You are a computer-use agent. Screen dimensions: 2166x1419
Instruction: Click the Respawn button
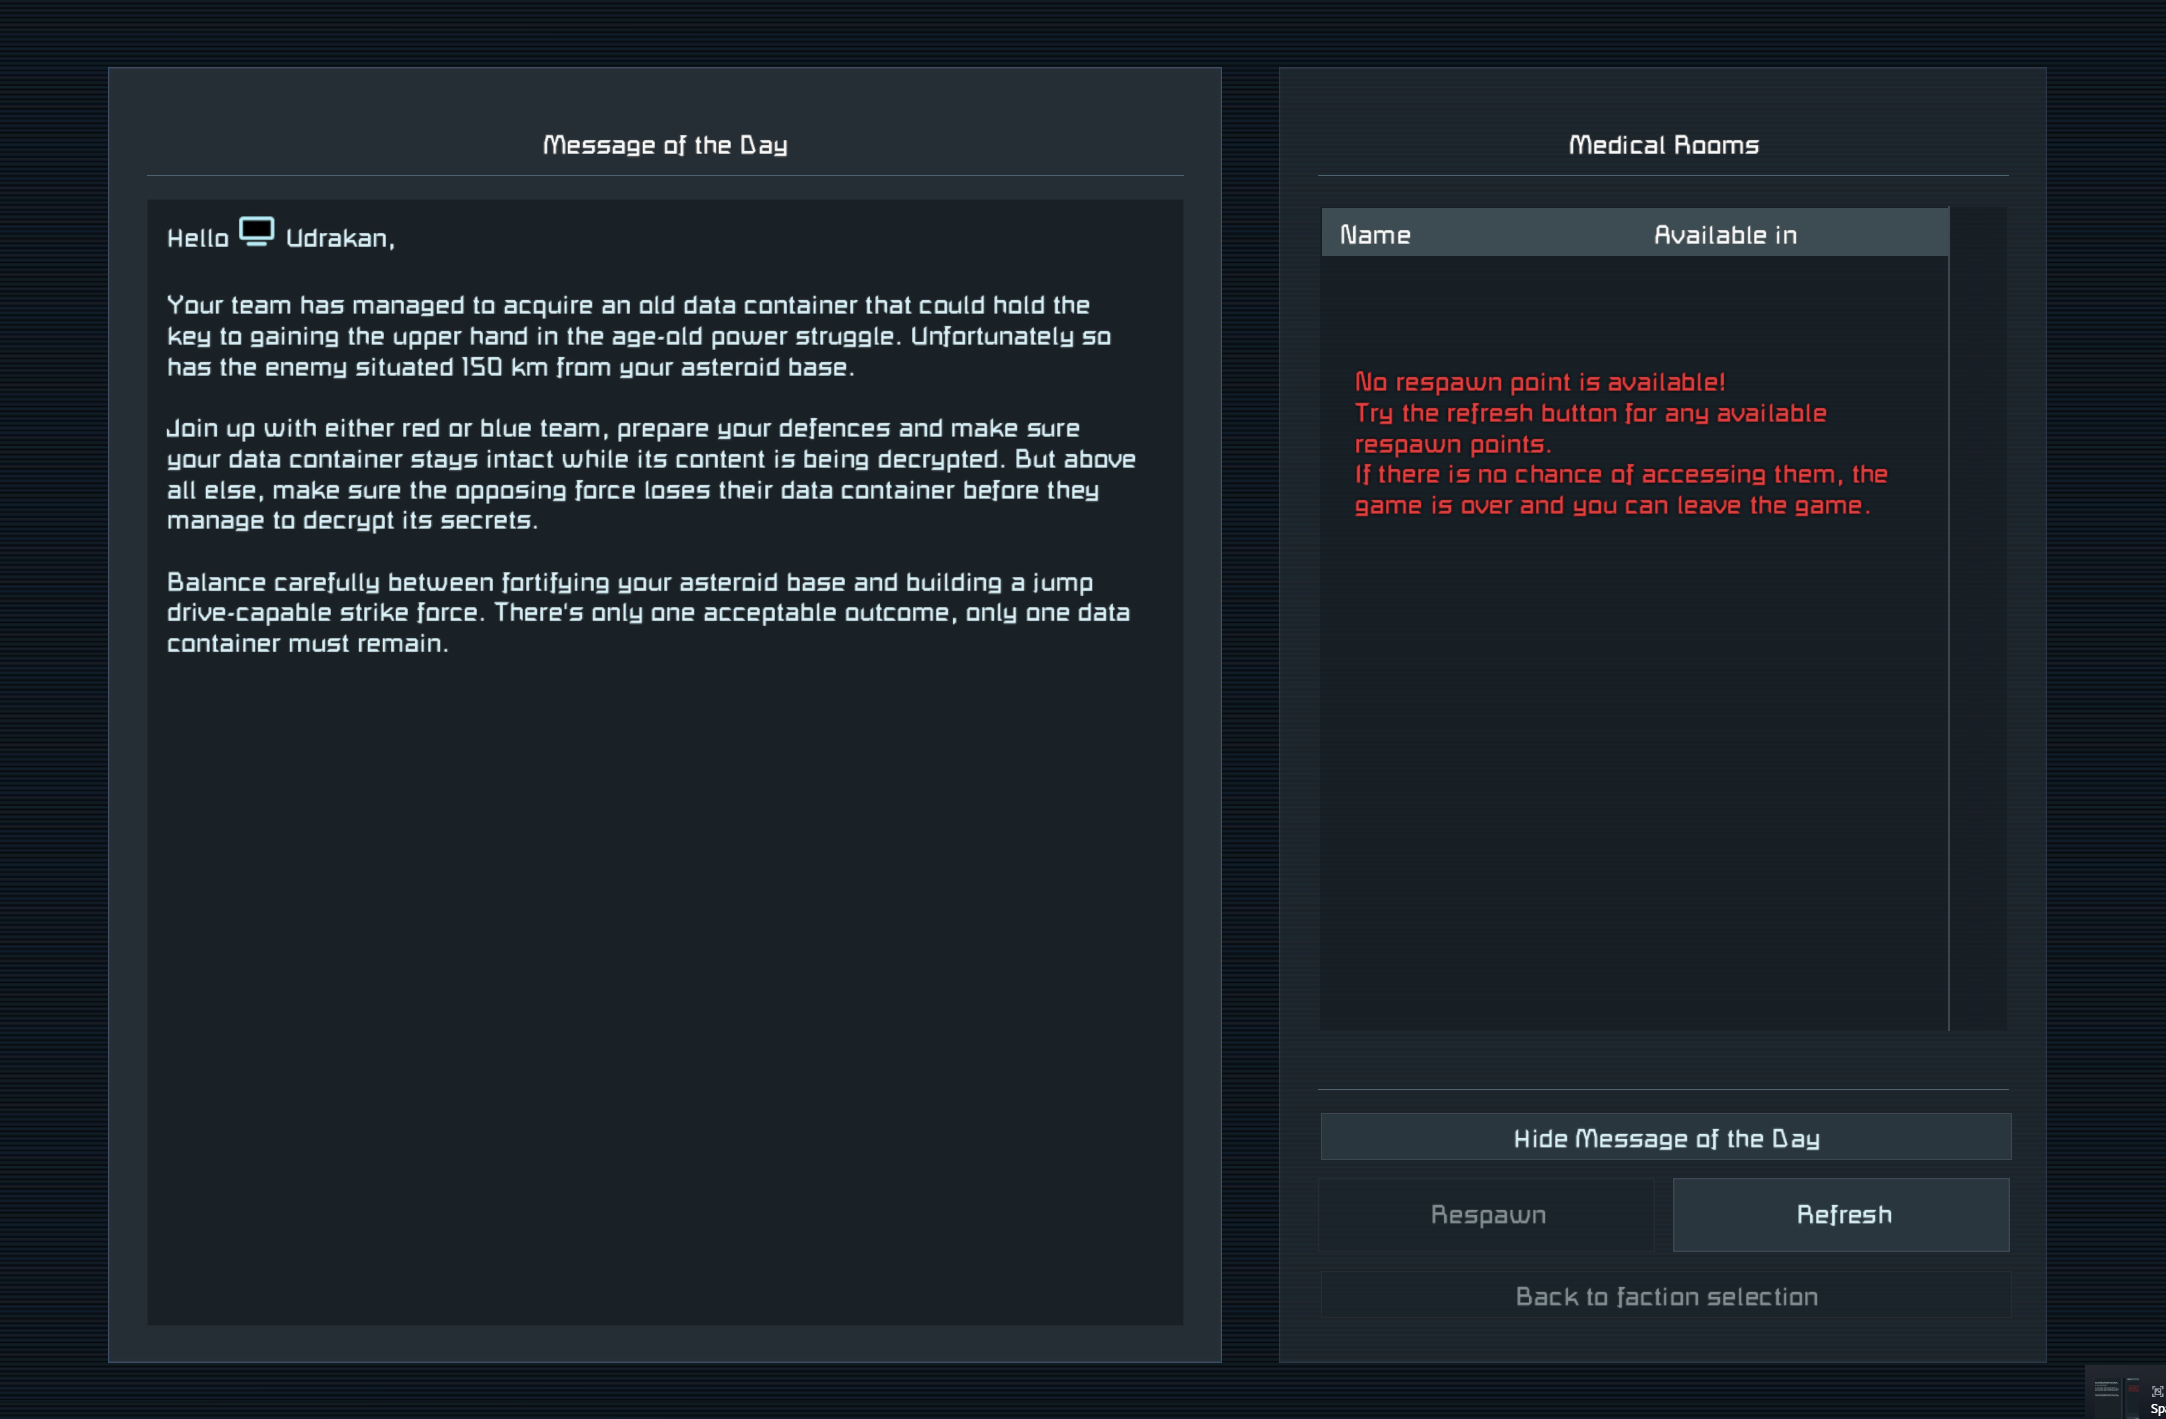[1487, 1215]
